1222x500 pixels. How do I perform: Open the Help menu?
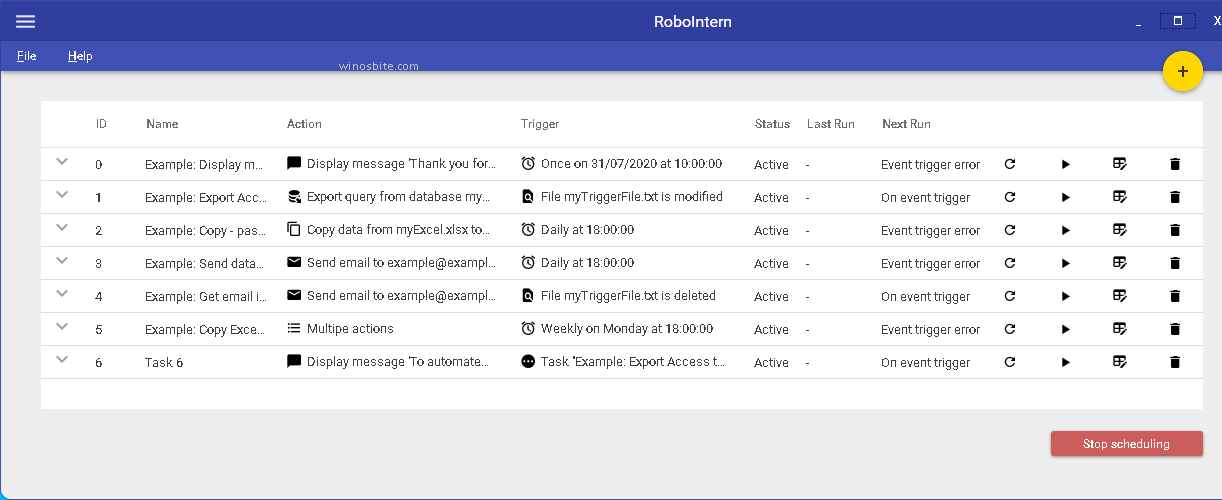[80, 56]
